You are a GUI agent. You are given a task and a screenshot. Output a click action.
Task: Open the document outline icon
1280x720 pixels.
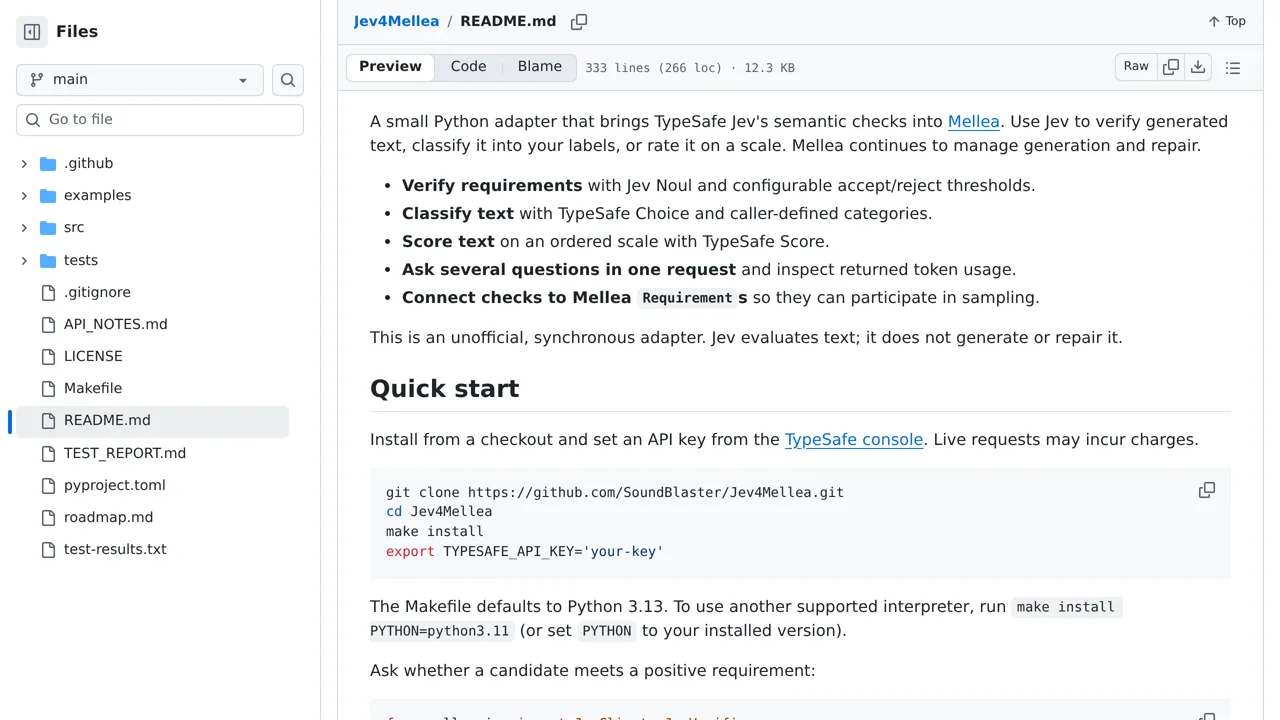pos(1233,68)
